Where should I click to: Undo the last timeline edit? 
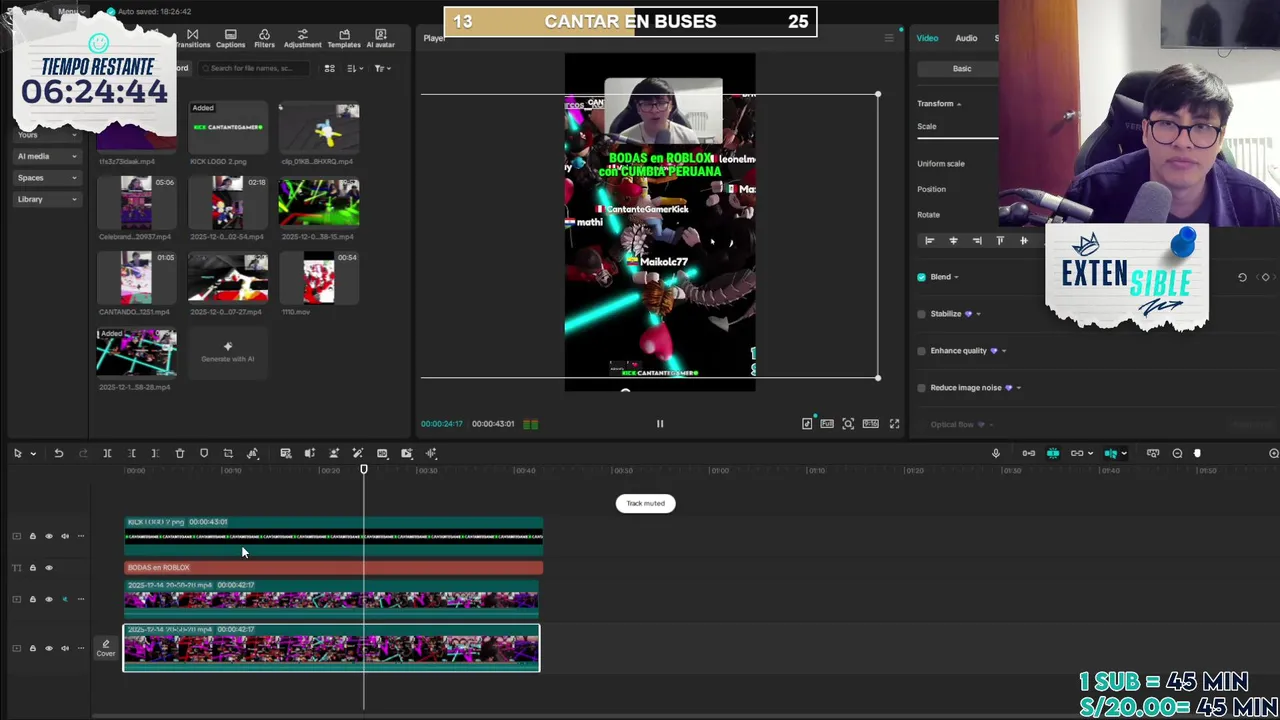58,453
